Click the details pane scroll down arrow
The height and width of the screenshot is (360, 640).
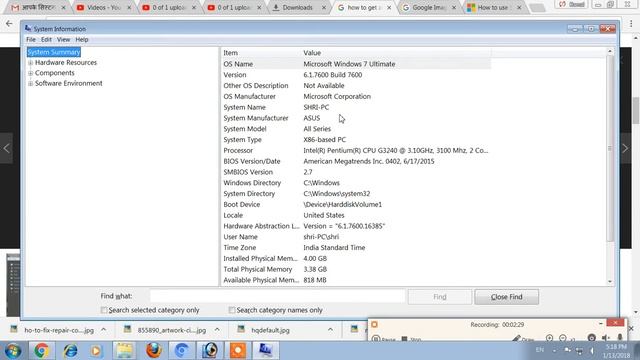point(610,281)
